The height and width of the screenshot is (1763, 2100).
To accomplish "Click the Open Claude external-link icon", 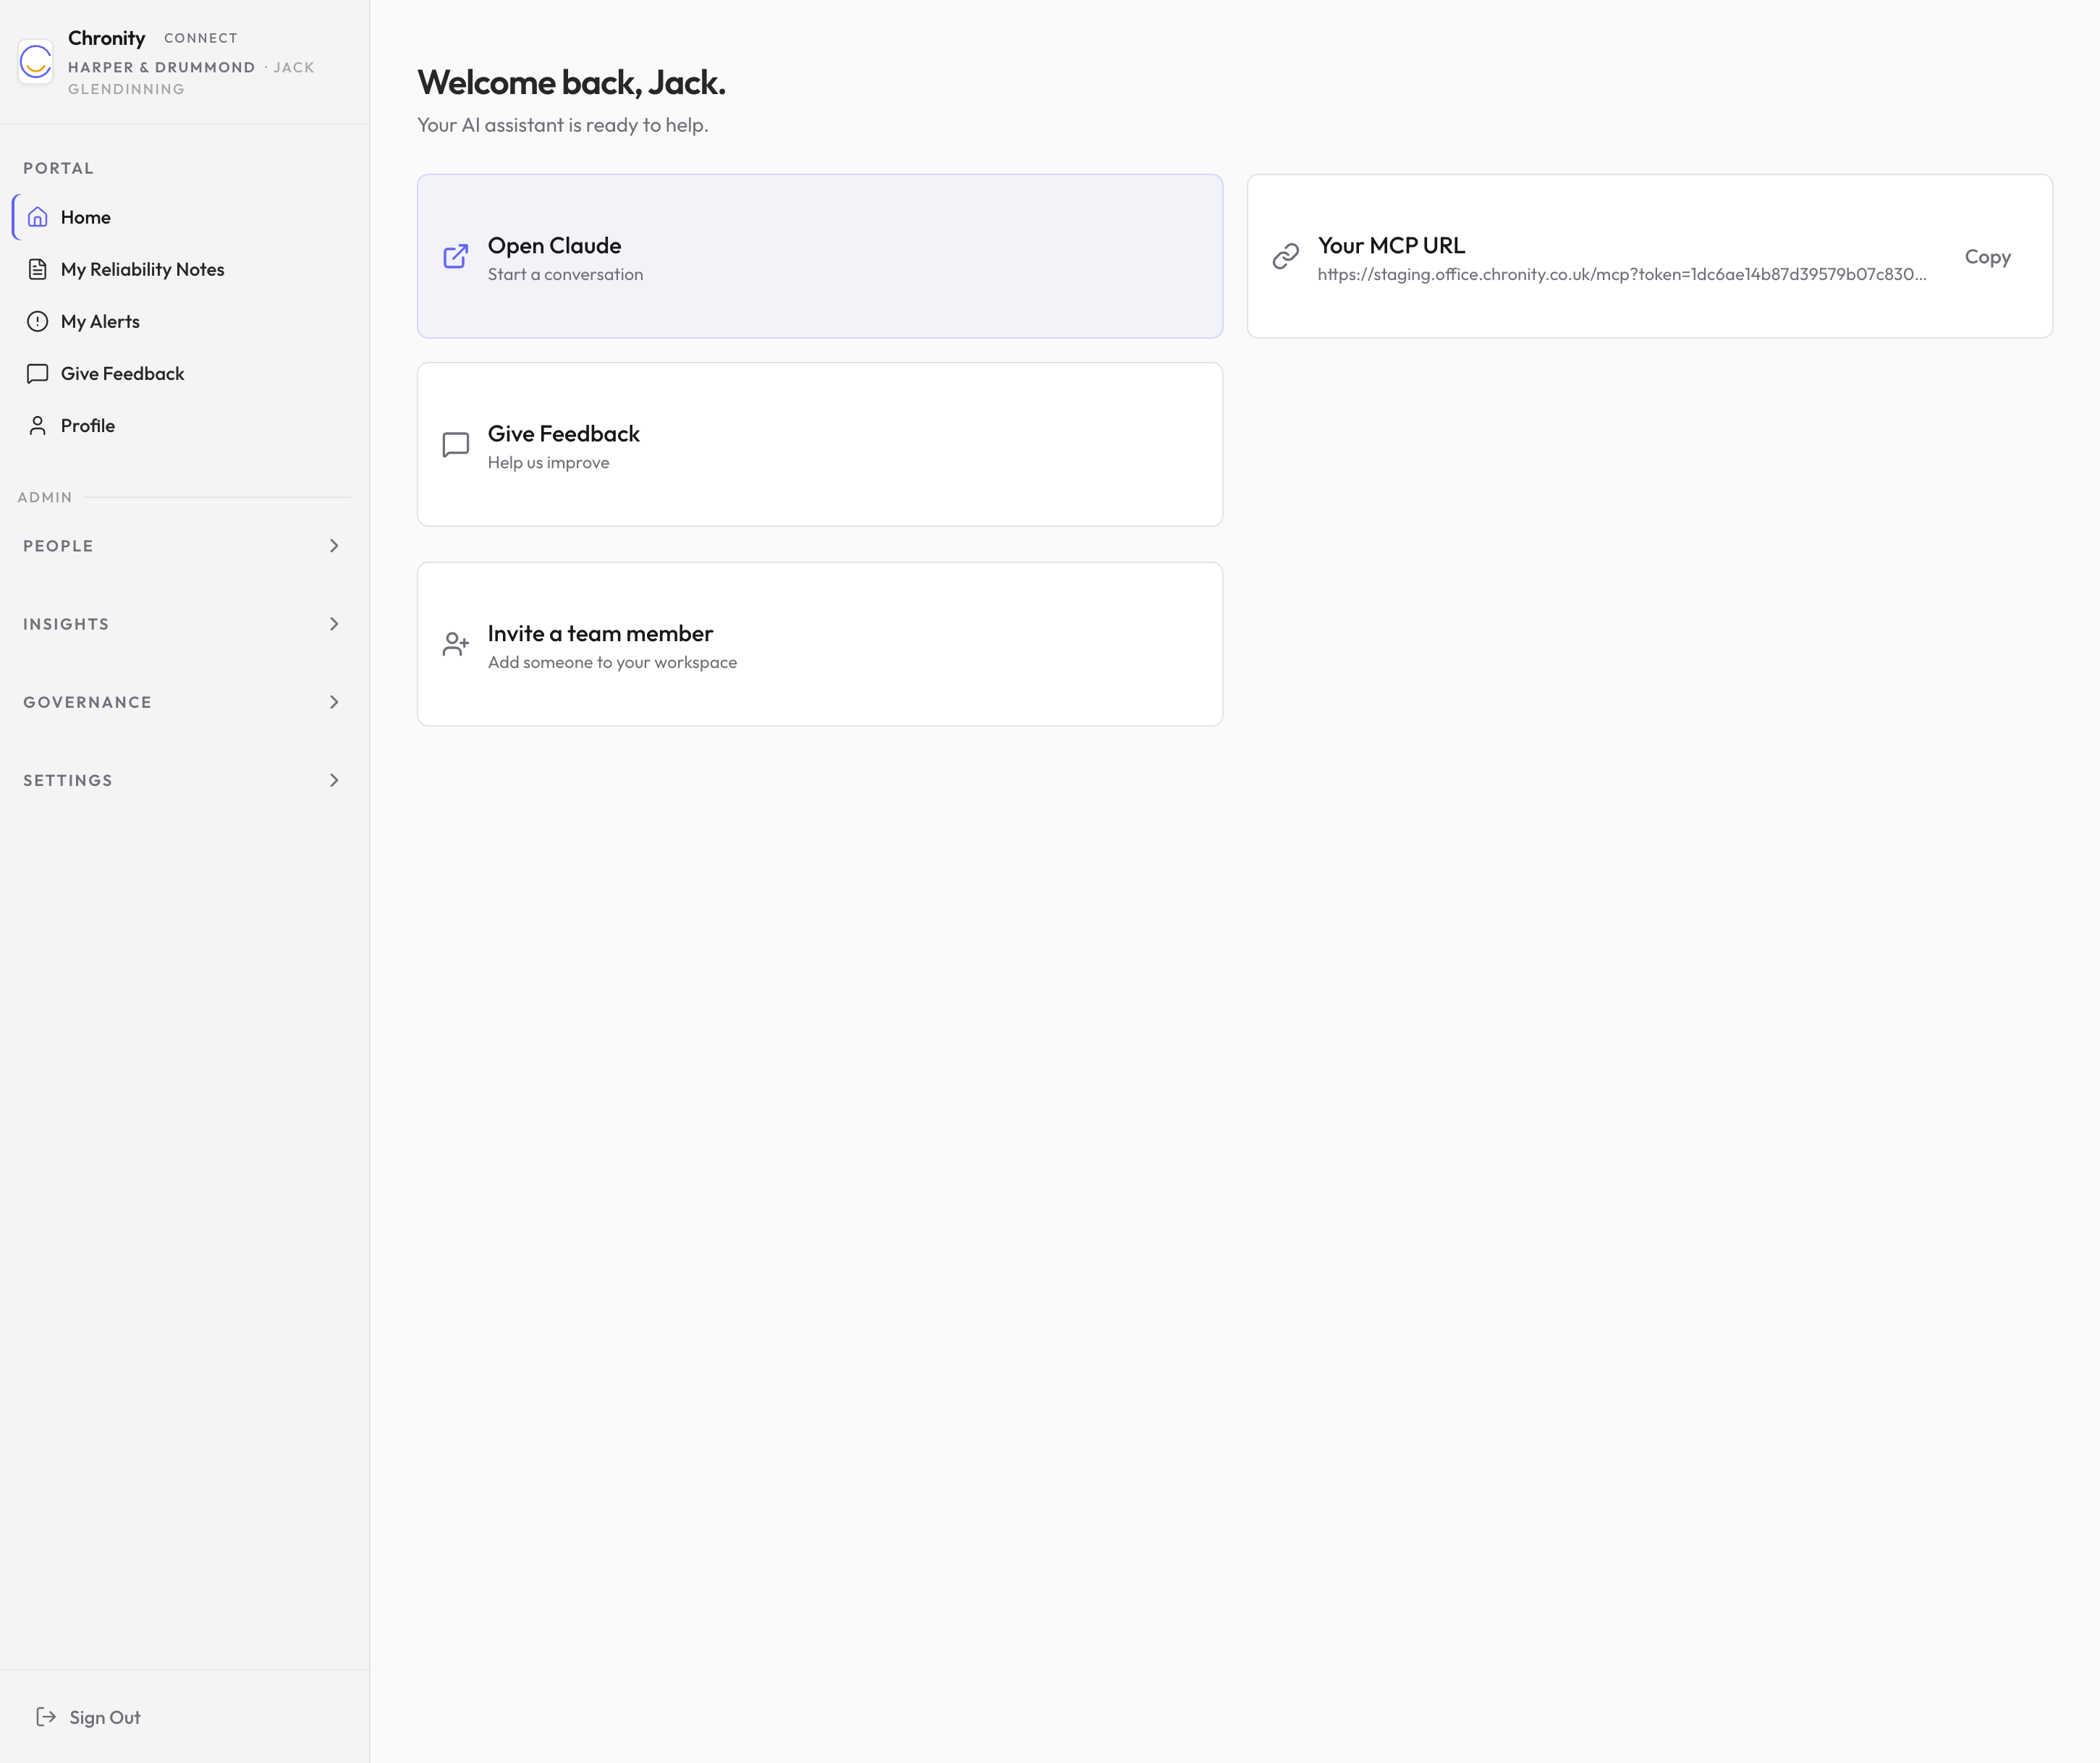I will pos(456,257).
